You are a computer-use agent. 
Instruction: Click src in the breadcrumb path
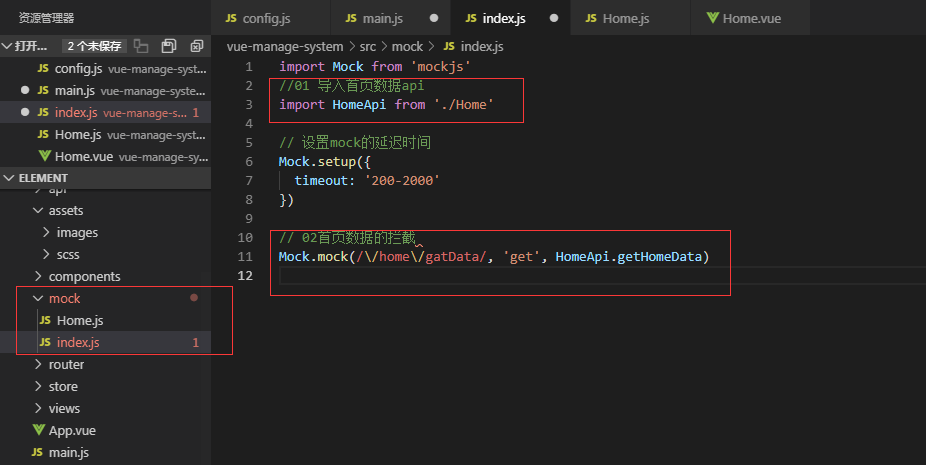[367, 46]
